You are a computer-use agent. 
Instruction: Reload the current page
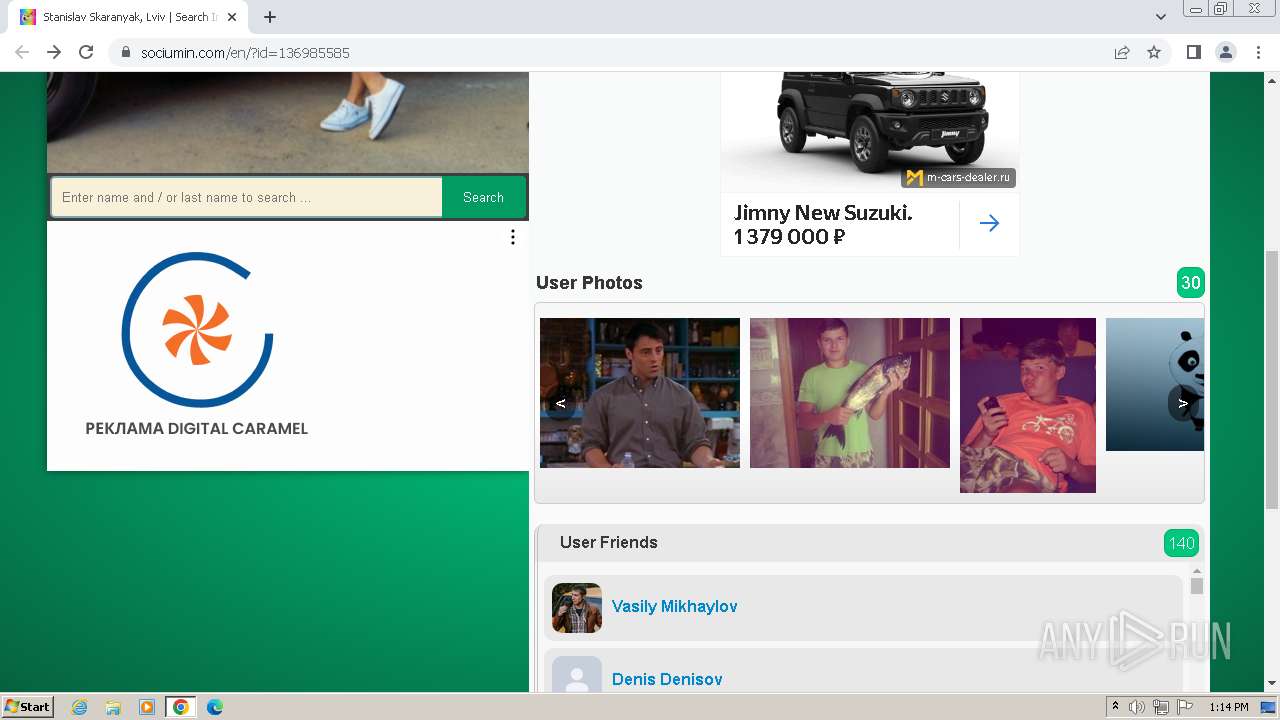click(x=86, y=52)
